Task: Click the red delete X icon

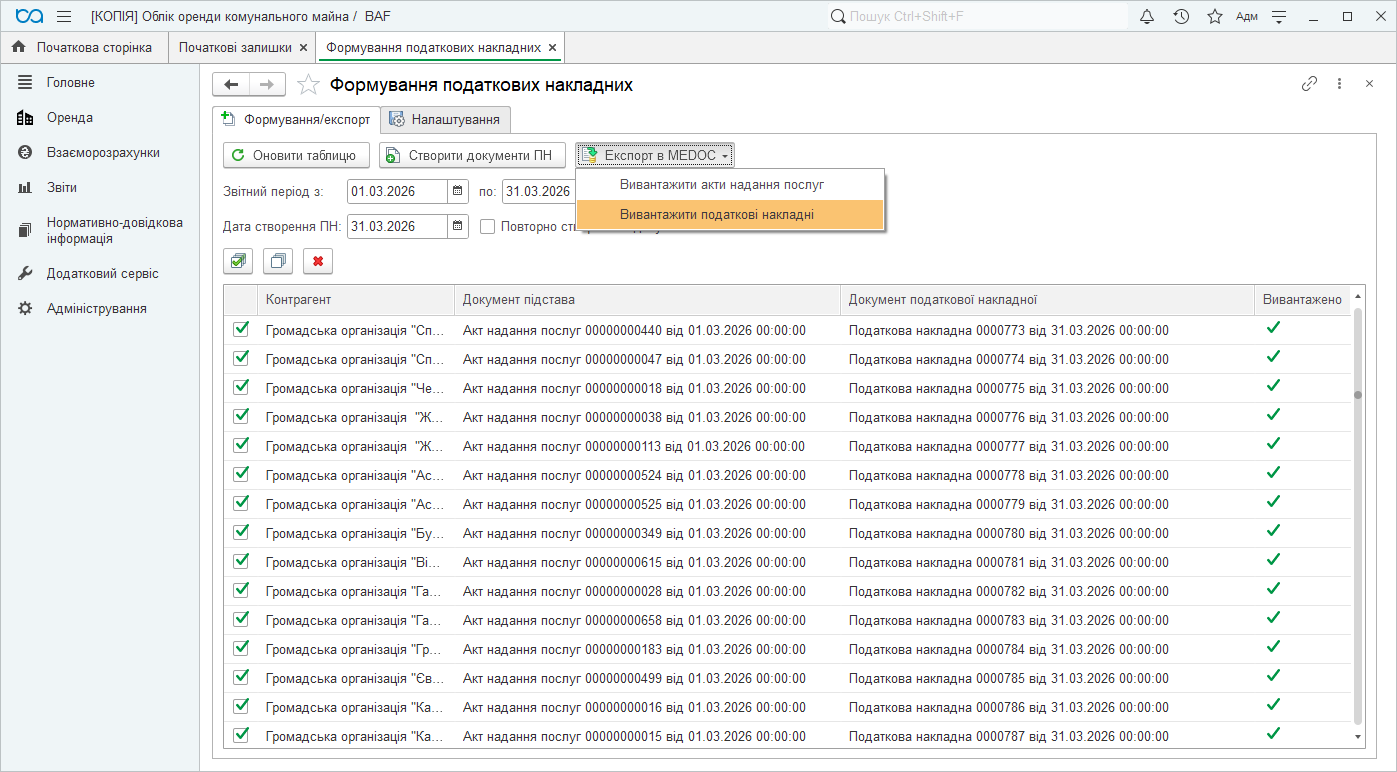Action: [x=318, y=261]
